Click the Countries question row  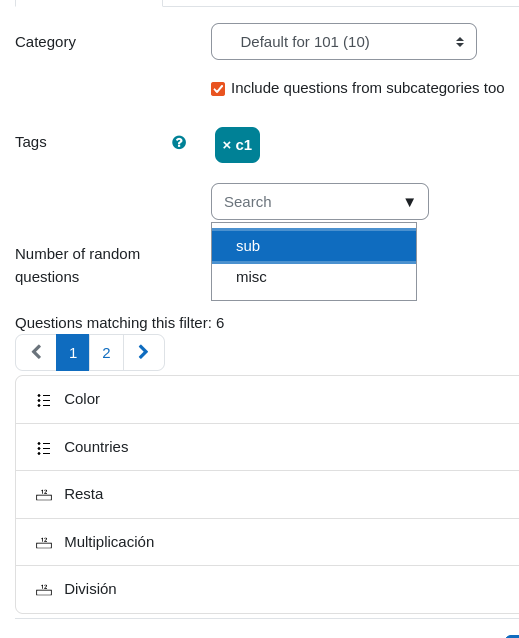click(x=267, y=447)
